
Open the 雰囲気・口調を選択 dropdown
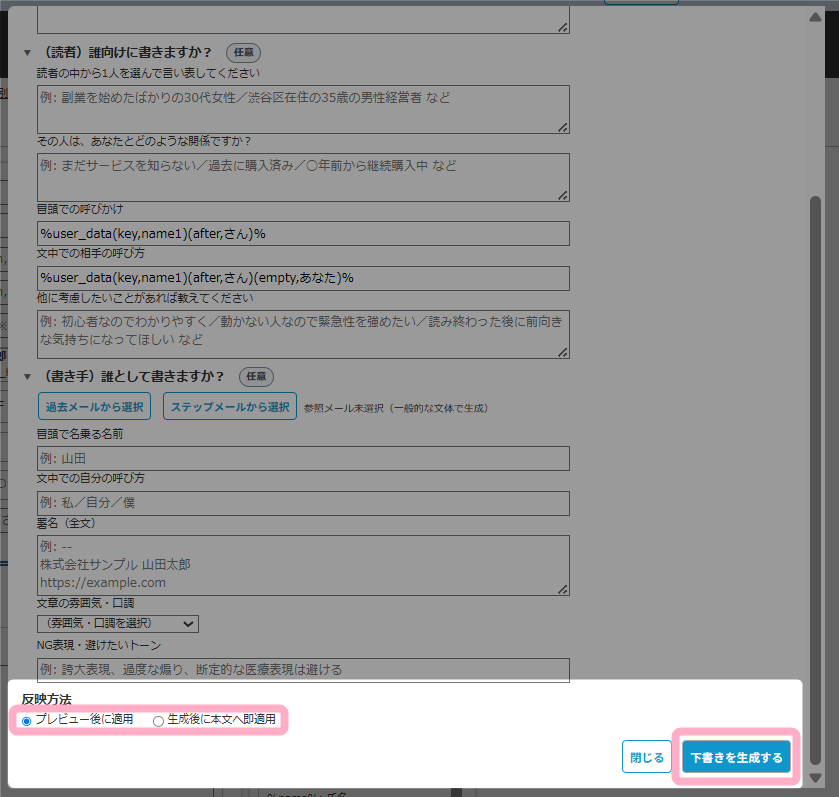click(117, 624)
